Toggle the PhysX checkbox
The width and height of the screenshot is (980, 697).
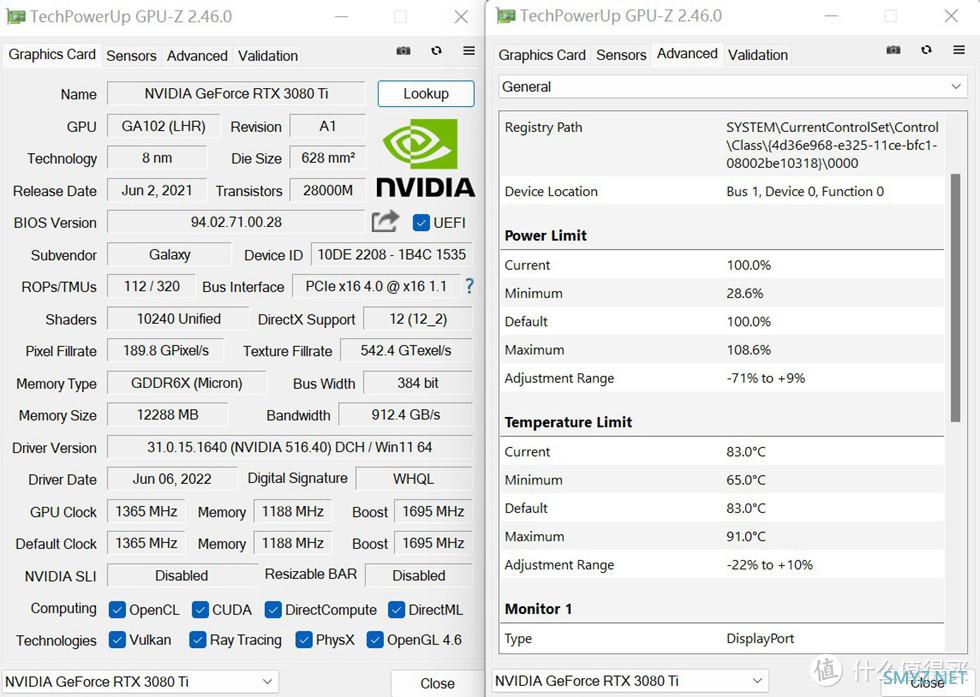(x=304, y=639)
